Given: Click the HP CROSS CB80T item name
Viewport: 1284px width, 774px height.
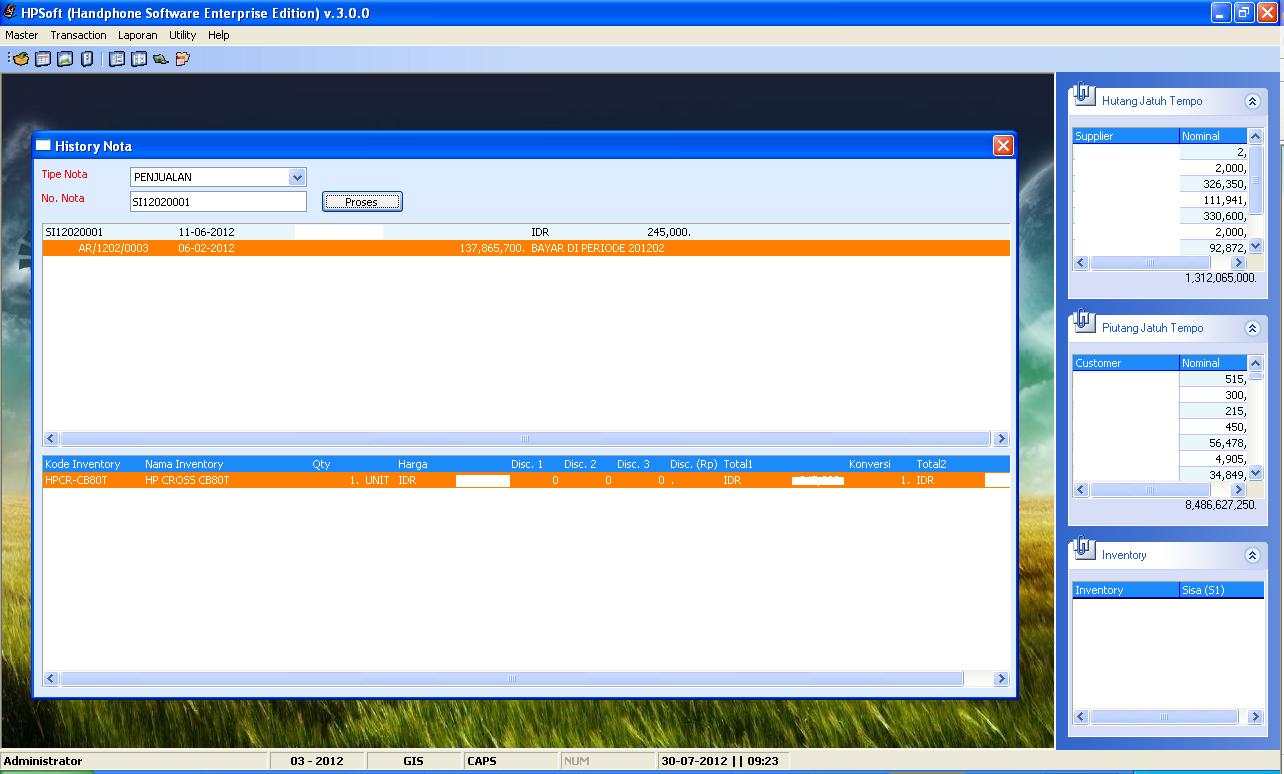Looking at the screenshot, I should click(x=187, y=480).
